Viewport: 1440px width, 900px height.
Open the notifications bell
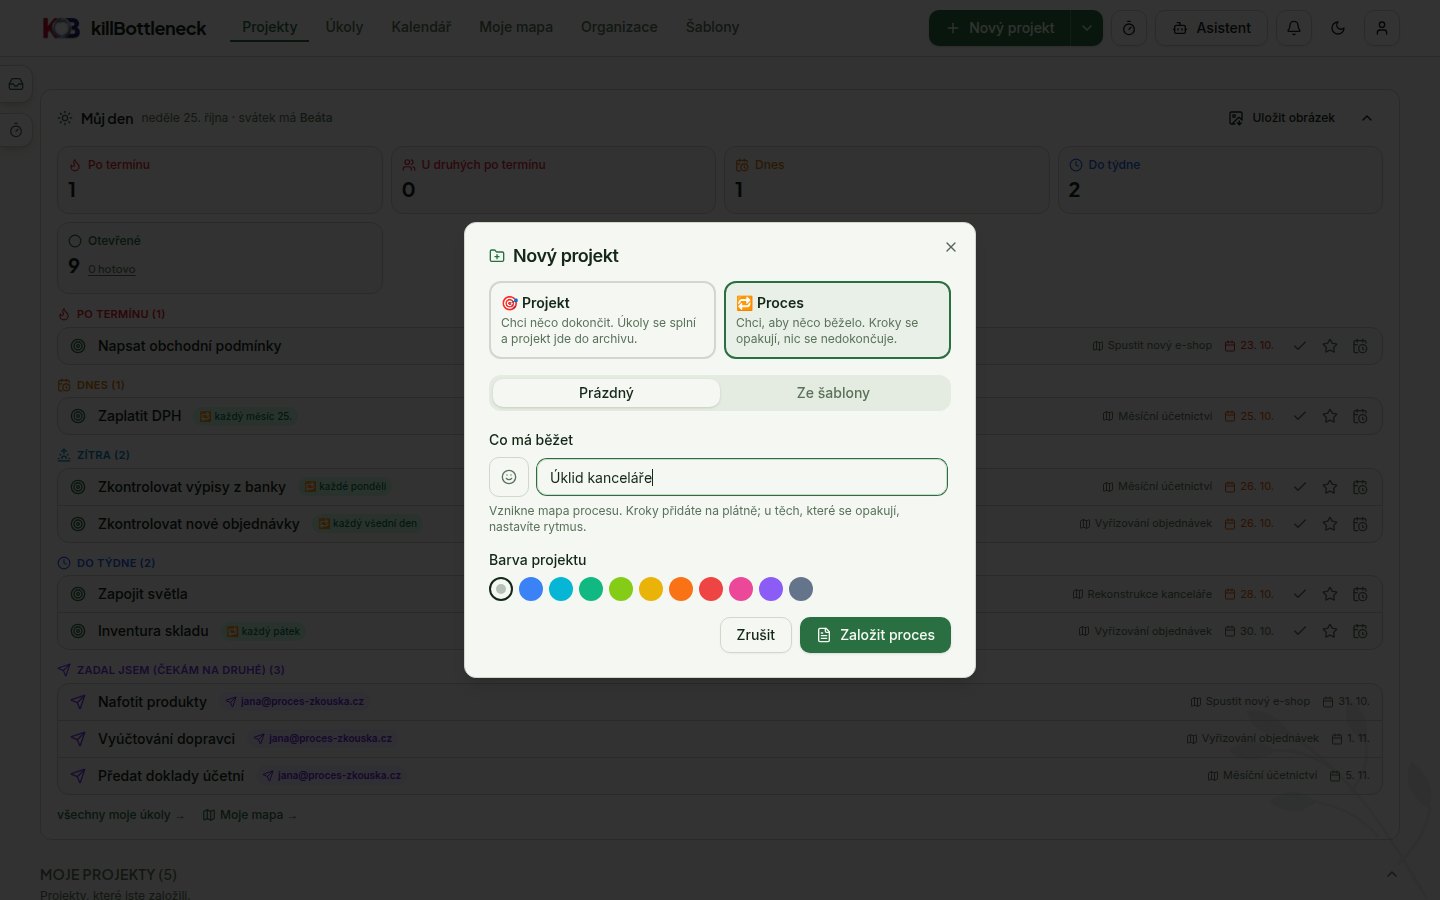tap(1294, 28)
